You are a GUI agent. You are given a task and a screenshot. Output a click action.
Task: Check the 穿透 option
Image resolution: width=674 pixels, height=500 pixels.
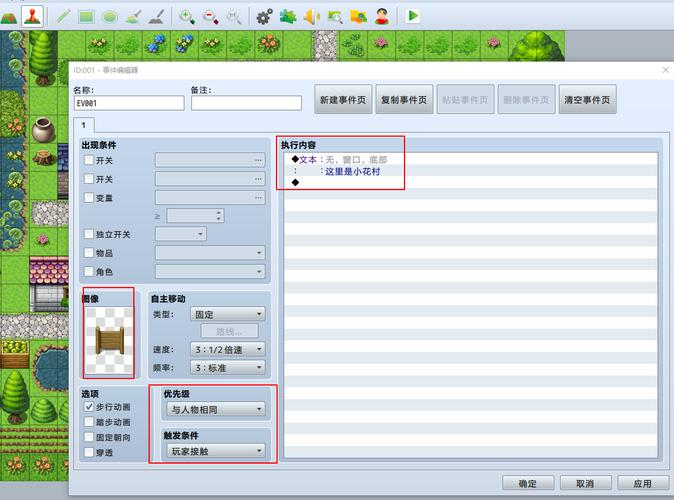89,452
